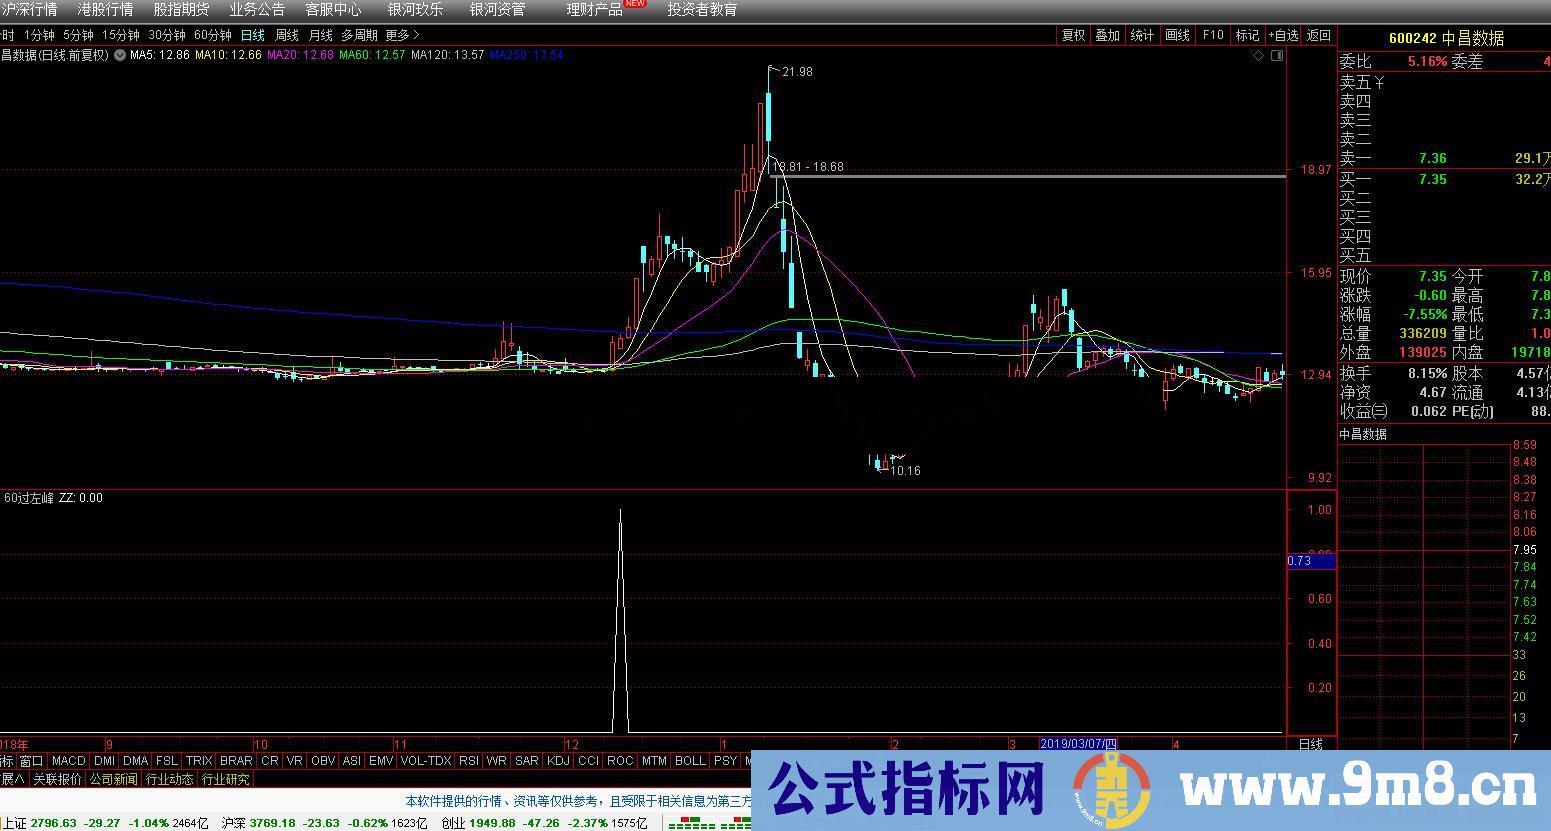Screen dimensions: 1551x831
Task: Select the TRIX indicator tab
Action: [199, 761]
